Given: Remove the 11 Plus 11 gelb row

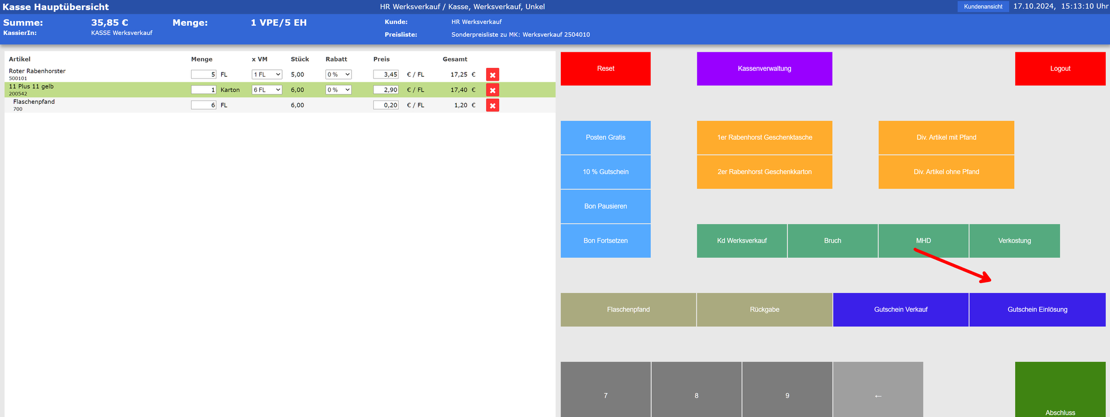Looking at the screenshot, I should (492, 90).
